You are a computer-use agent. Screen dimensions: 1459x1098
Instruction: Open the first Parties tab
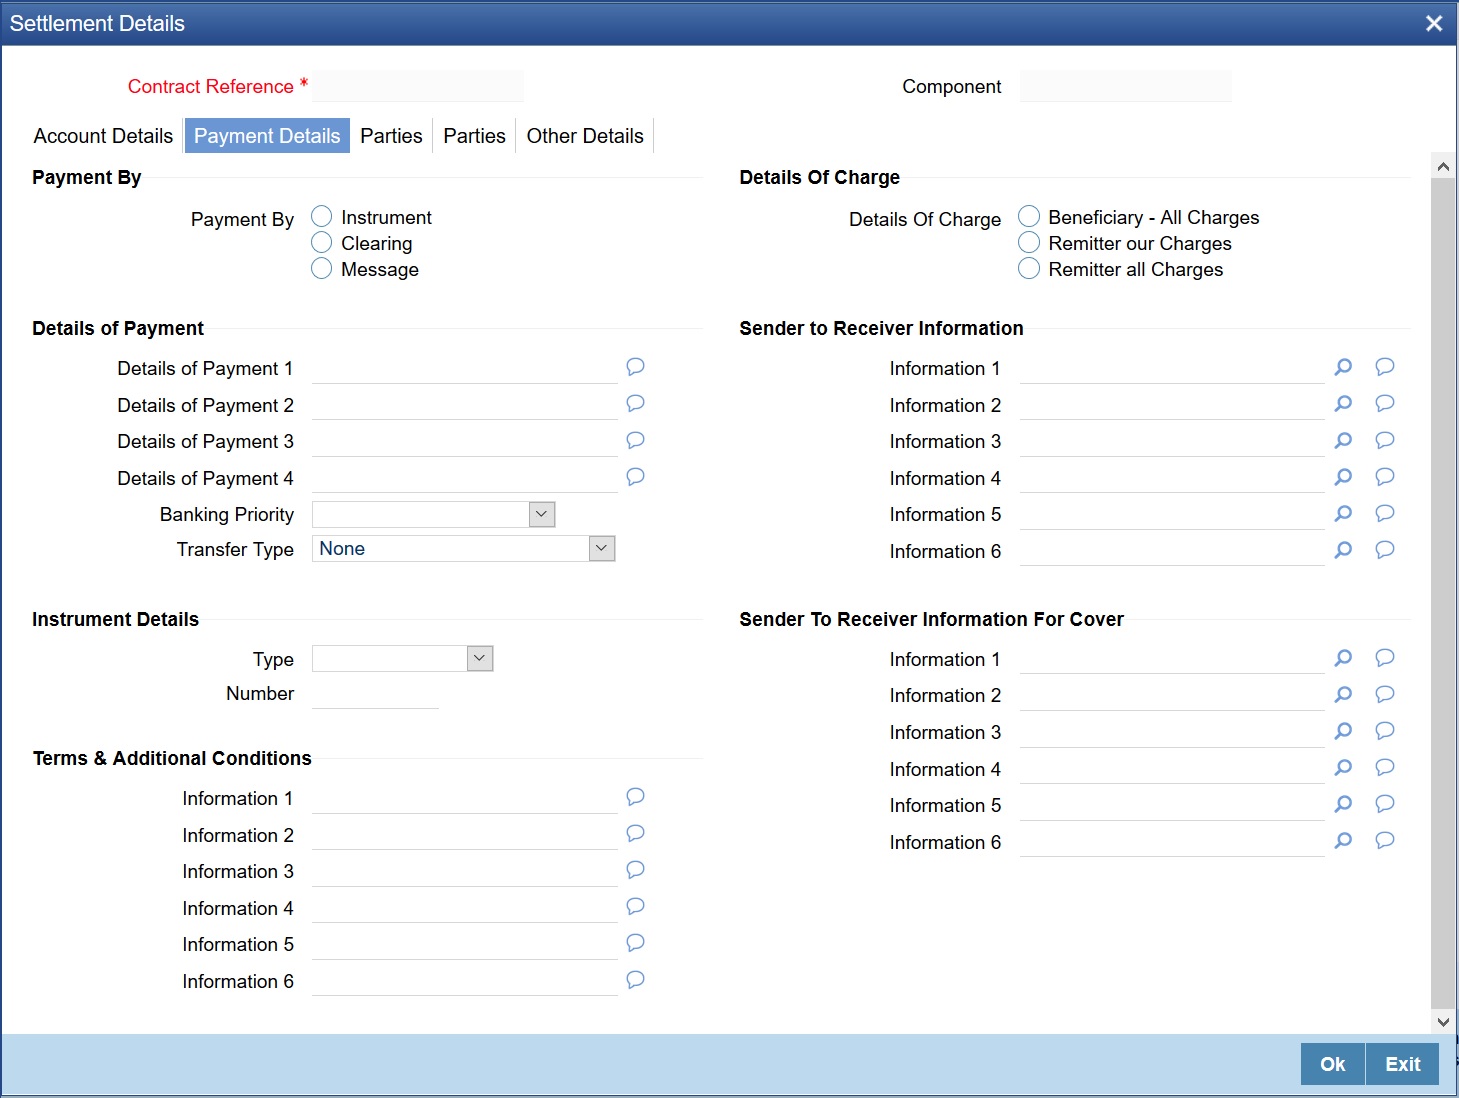click(x=391, y=136)
